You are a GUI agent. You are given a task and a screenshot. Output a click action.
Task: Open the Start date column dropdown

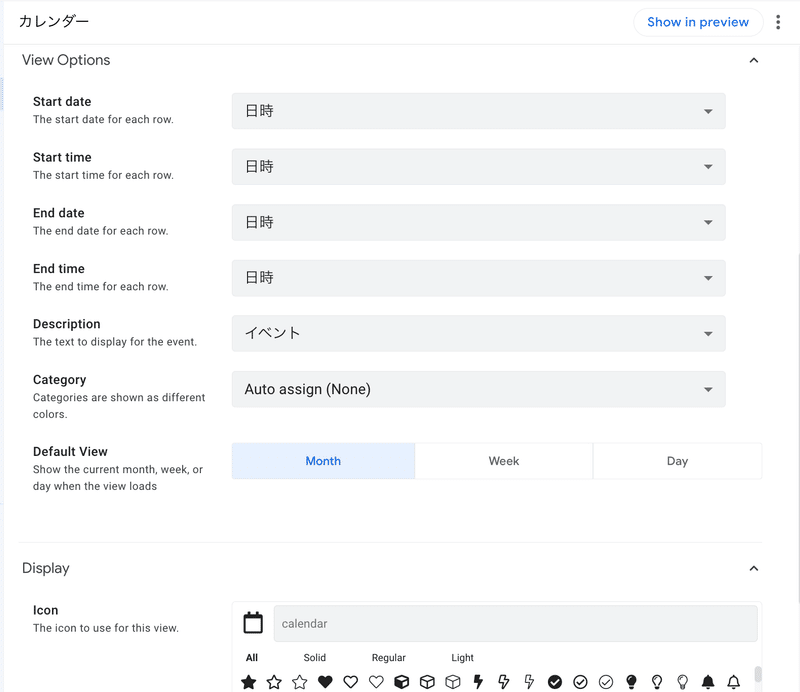(x=479, y=111)
